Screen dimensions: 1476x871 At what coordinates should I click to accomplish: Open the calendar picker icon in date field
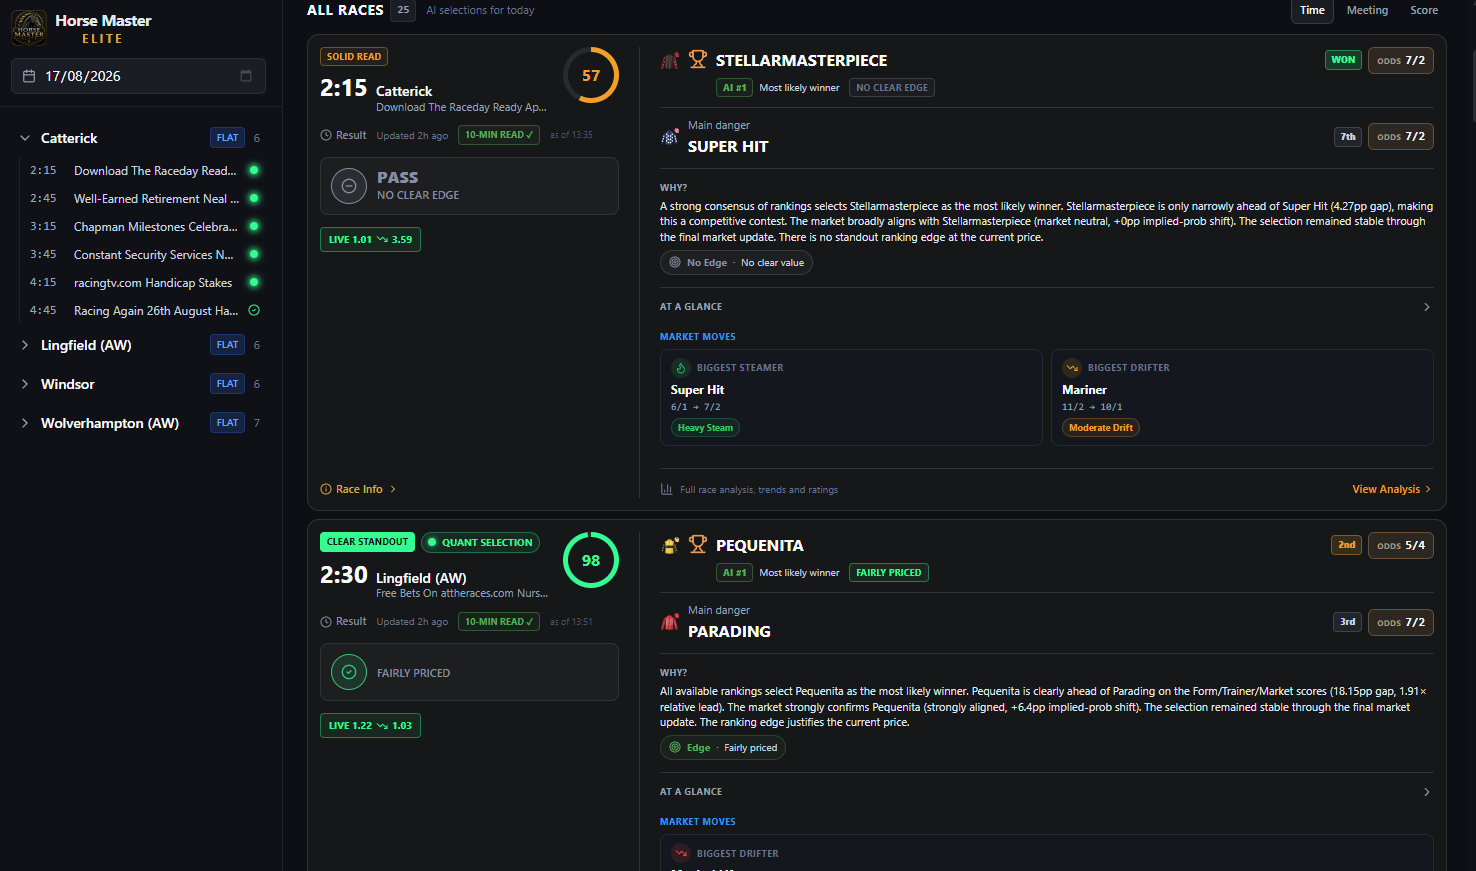[246, 76]
